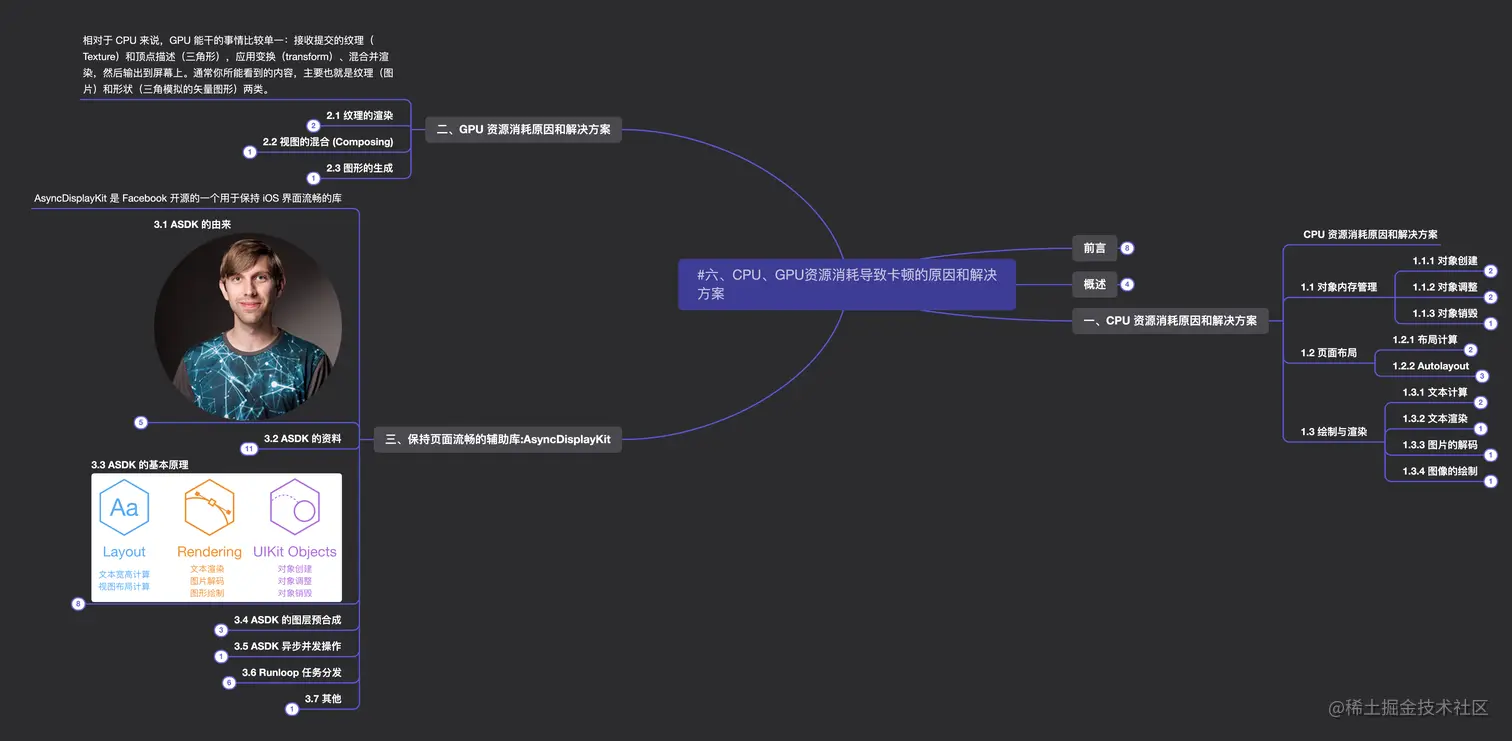Screen dimensions: 1512x741
Task: Expand the badge under 2.1 纹理的渲染
Action: (x=313, y=126)
